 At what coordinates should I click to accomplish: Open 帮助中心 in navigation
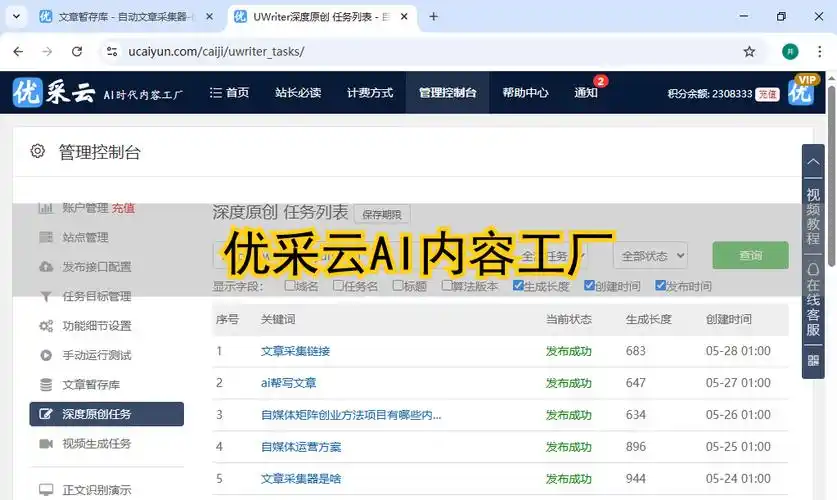[525, 92]
